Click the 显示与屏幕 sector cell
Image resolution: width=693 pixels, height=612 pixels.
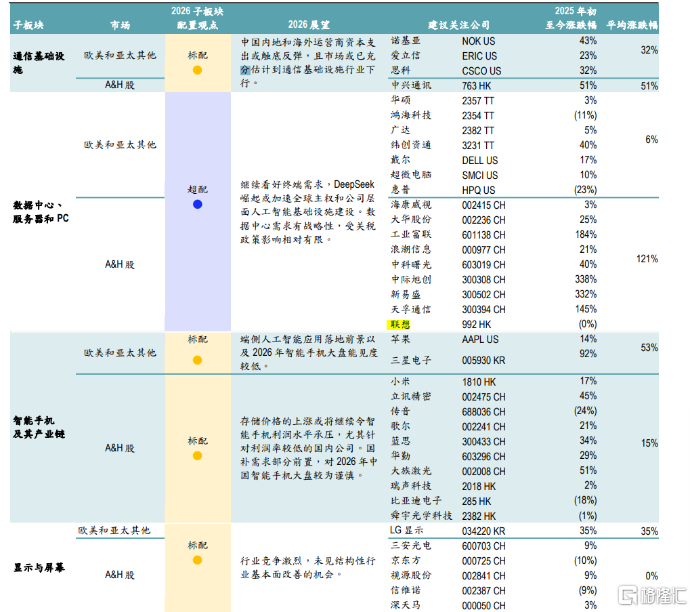(39, 567)
